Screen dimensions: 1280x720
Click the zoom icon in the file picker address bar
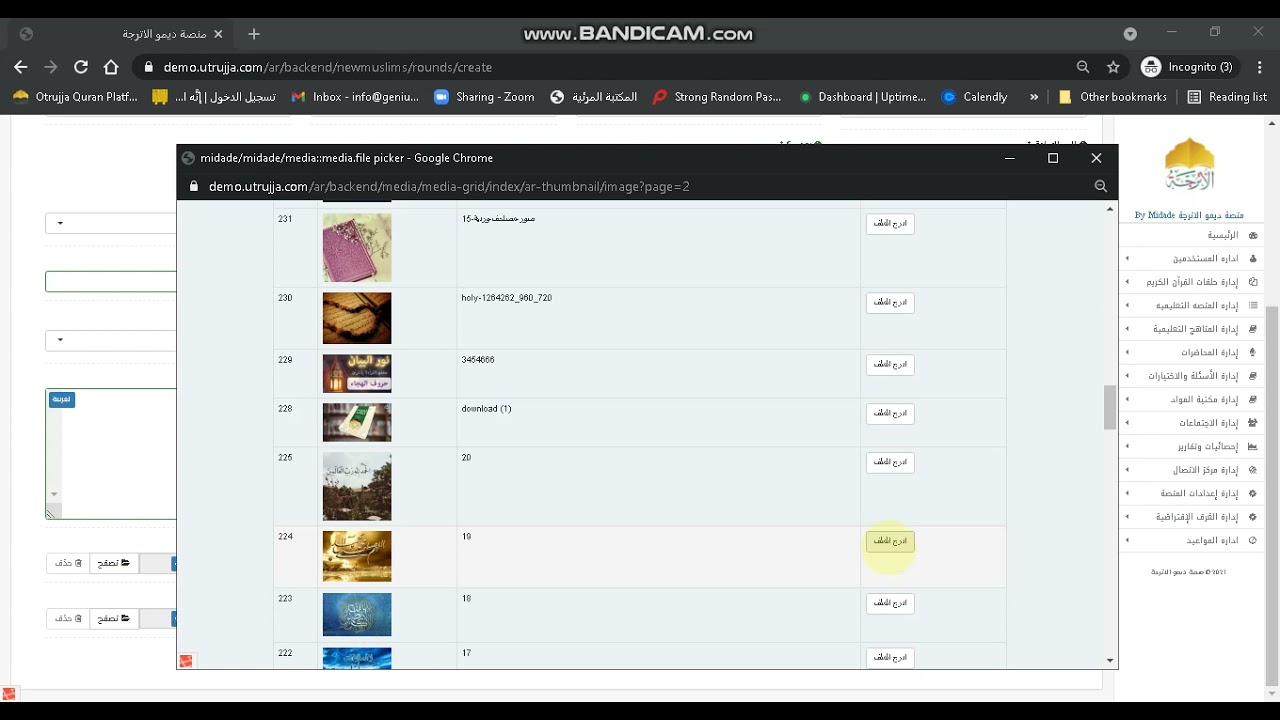pyautogui.click(x=1101, y=186)
